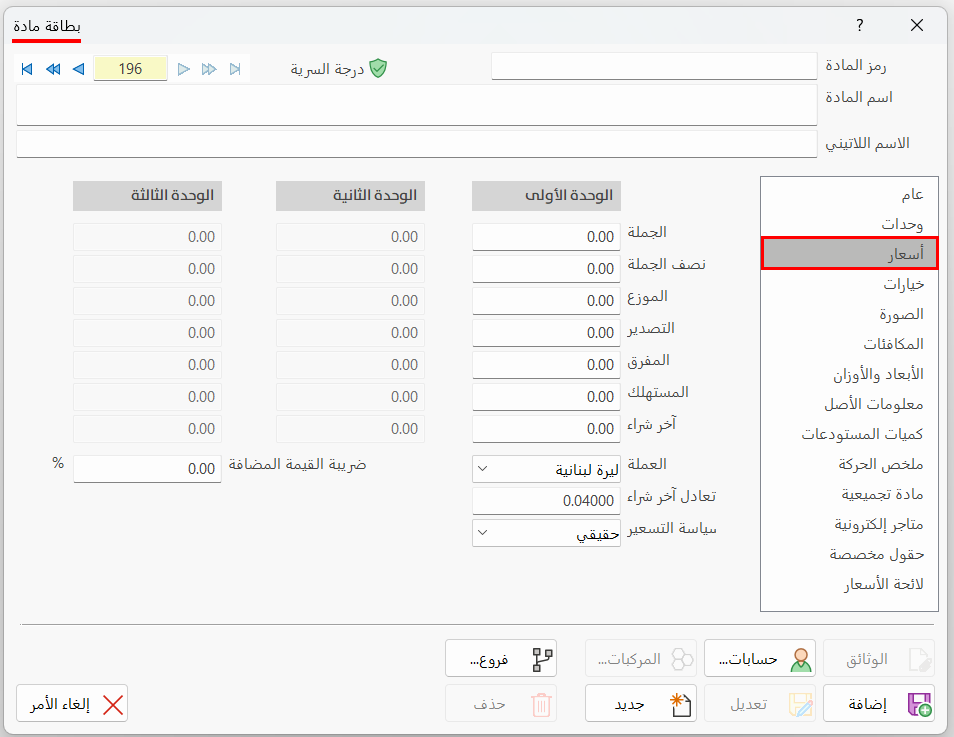954x737 pixels.
Task: Open the خيارات tab
Action: (849, 284)
